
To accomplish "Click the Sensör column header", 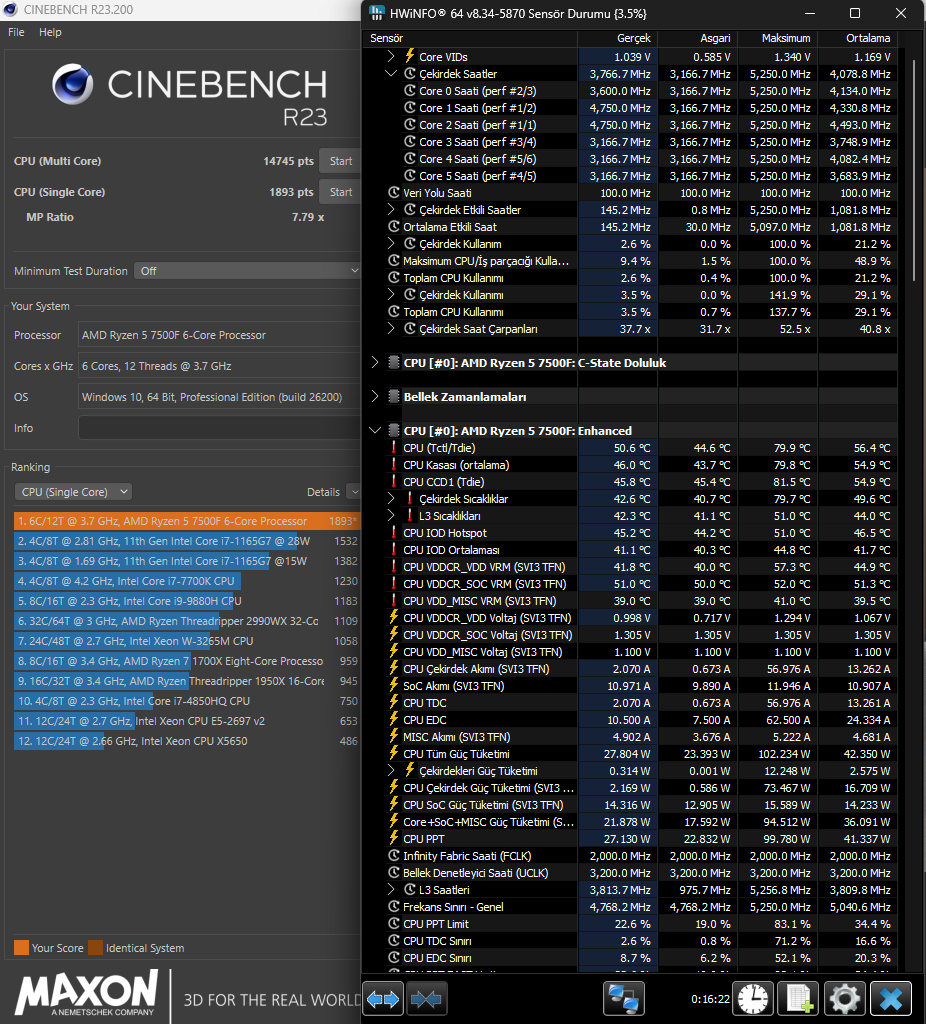I will coord(470,38).
